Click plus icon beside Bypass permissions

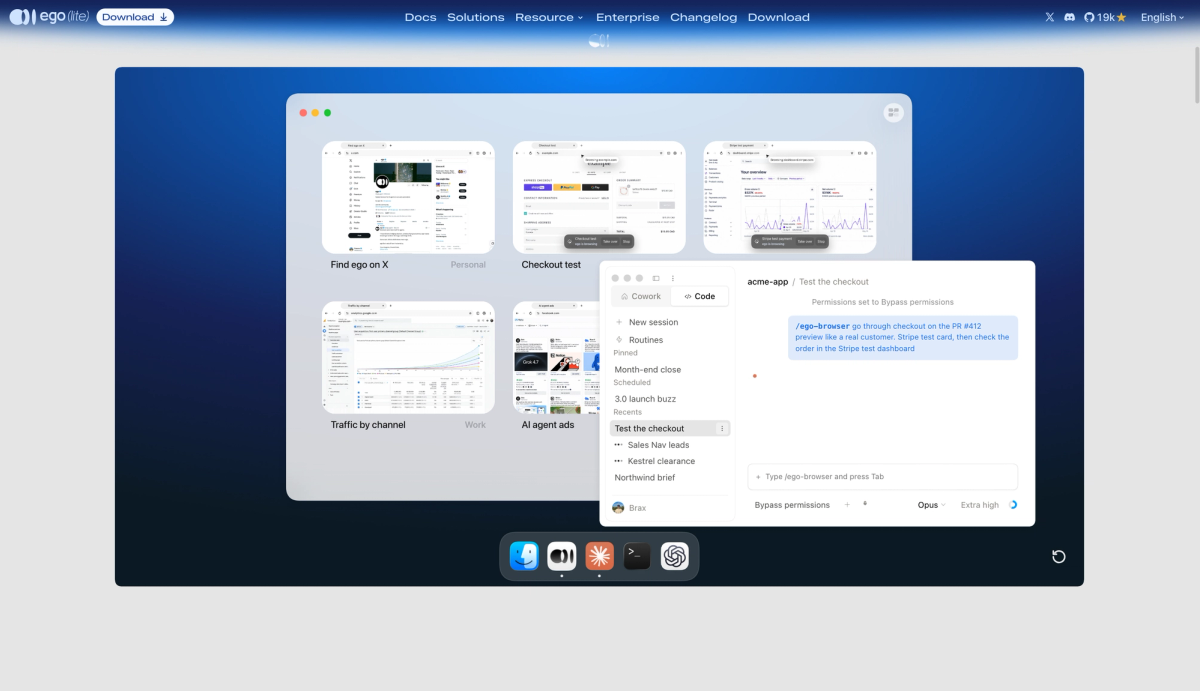tap(847, 505)
